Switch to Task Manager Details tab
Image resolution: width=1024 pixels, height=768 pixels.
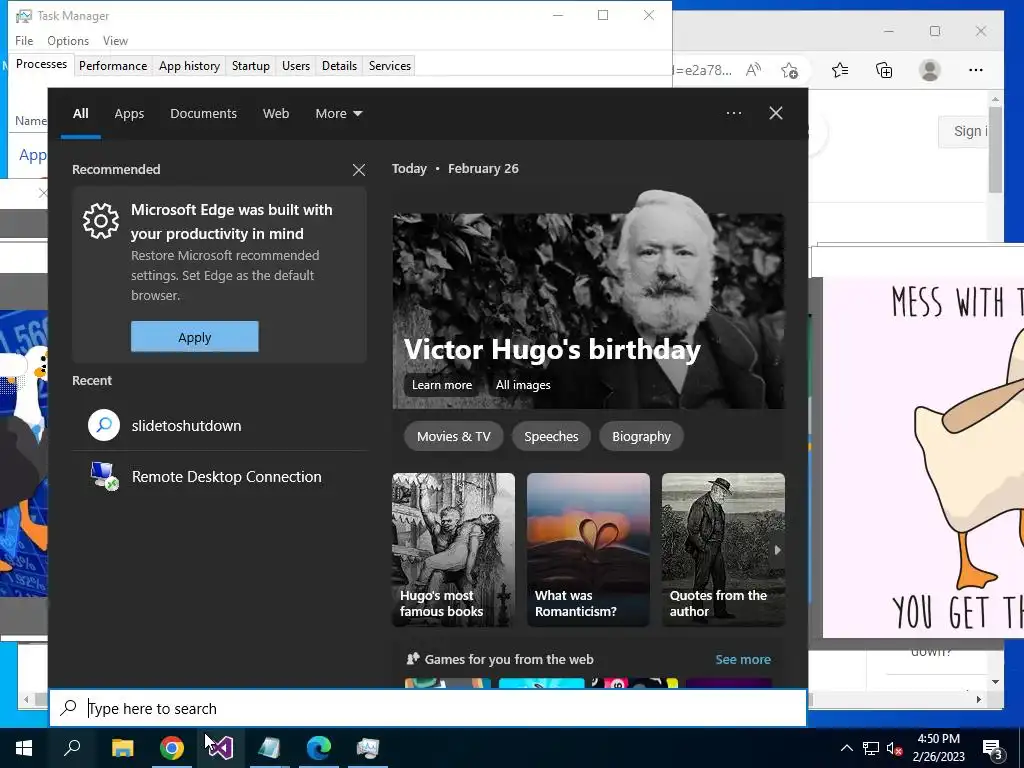(340, 65)
